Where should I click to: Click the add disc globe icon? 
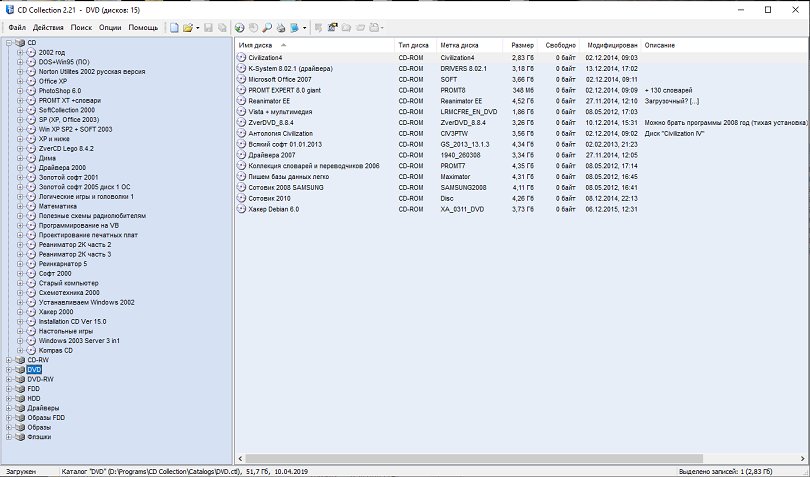(x=239, y=27)
